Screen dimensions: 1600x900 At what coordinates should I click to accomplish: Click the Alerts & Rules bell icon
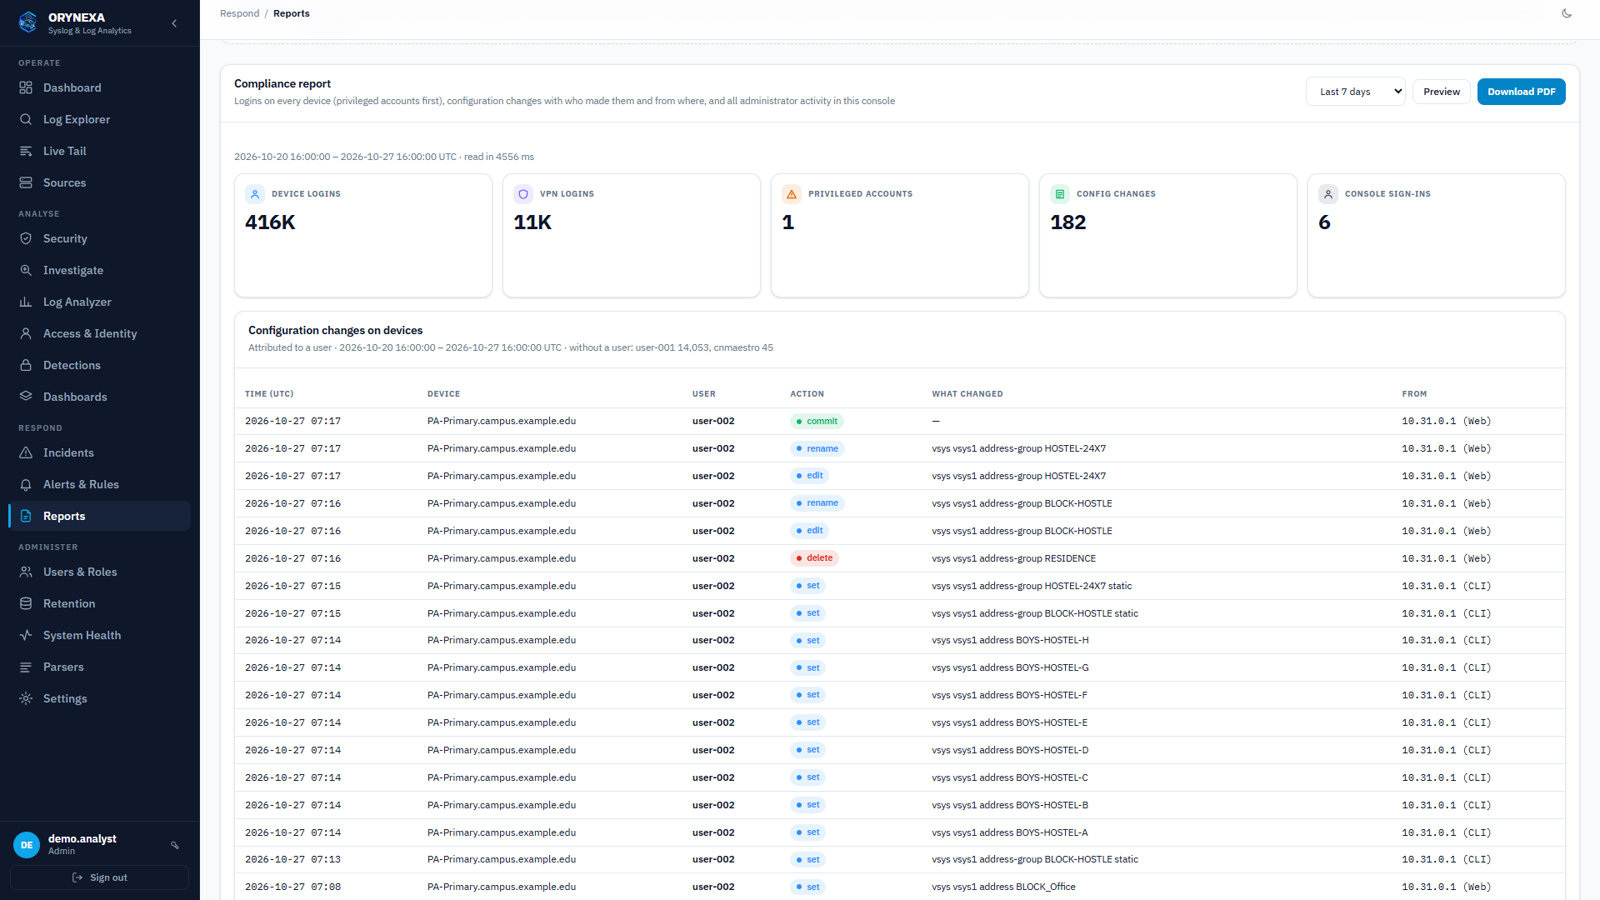(26, 484)
